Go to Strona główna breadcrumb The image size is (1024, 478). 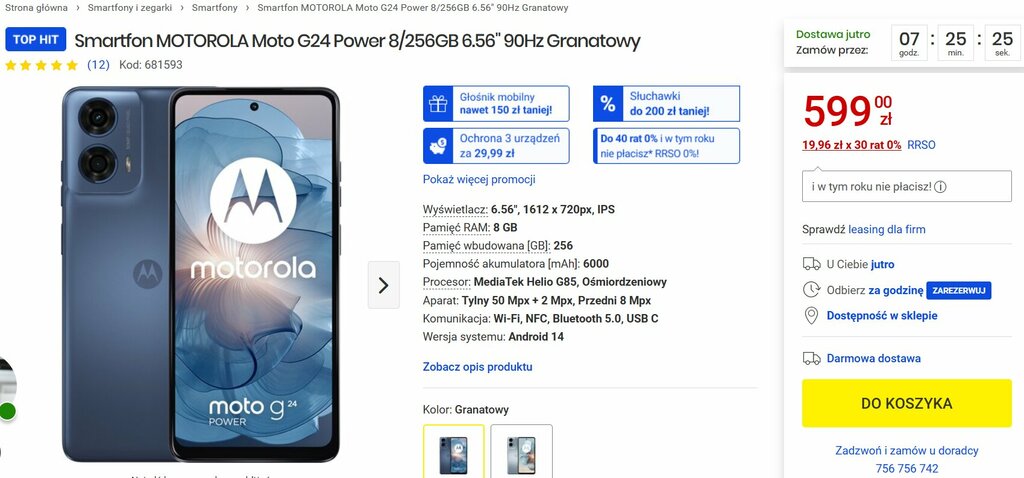[36, 8]
